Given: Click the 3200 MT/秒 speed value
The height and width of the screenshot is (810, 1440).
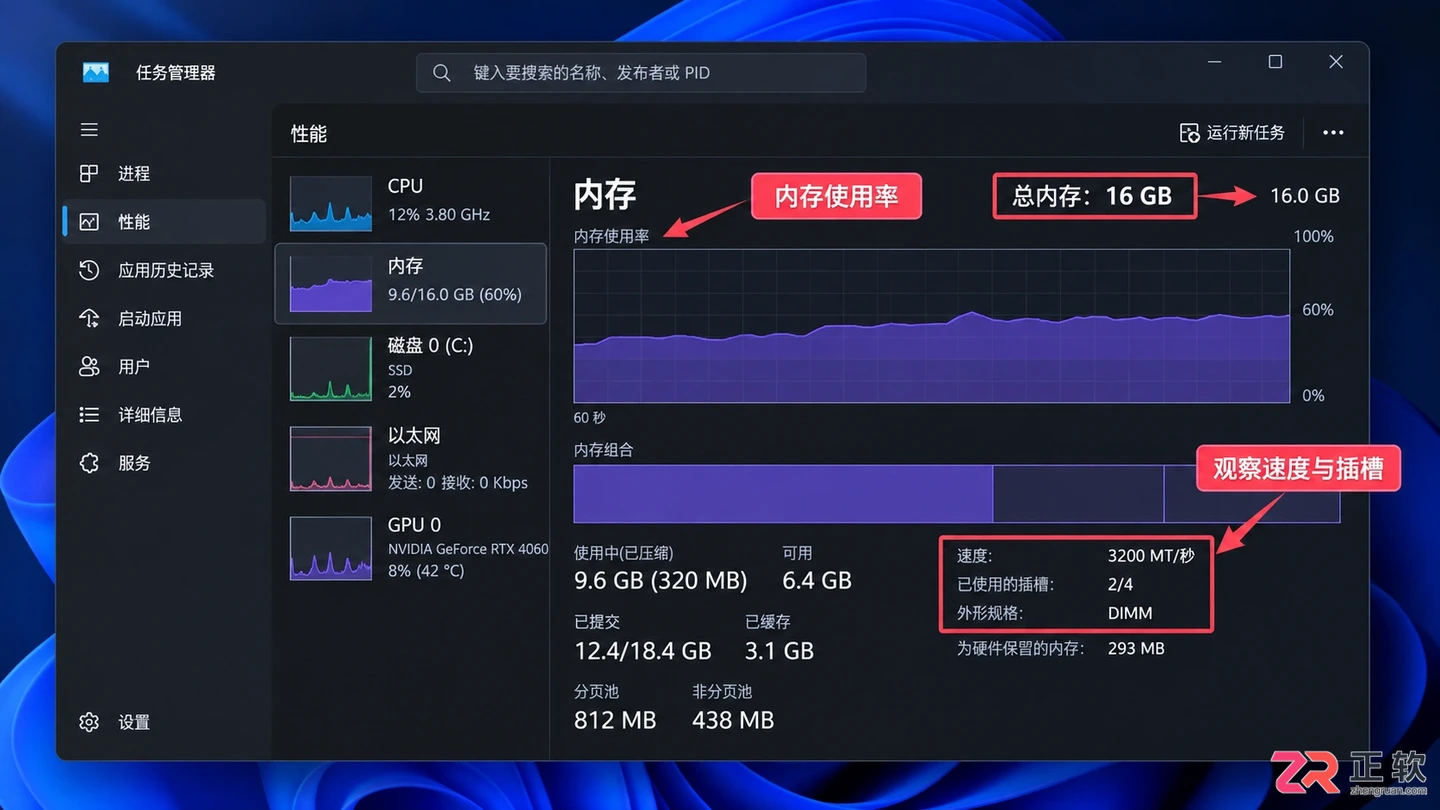Looking at the screenshot, I should 1151,556.
